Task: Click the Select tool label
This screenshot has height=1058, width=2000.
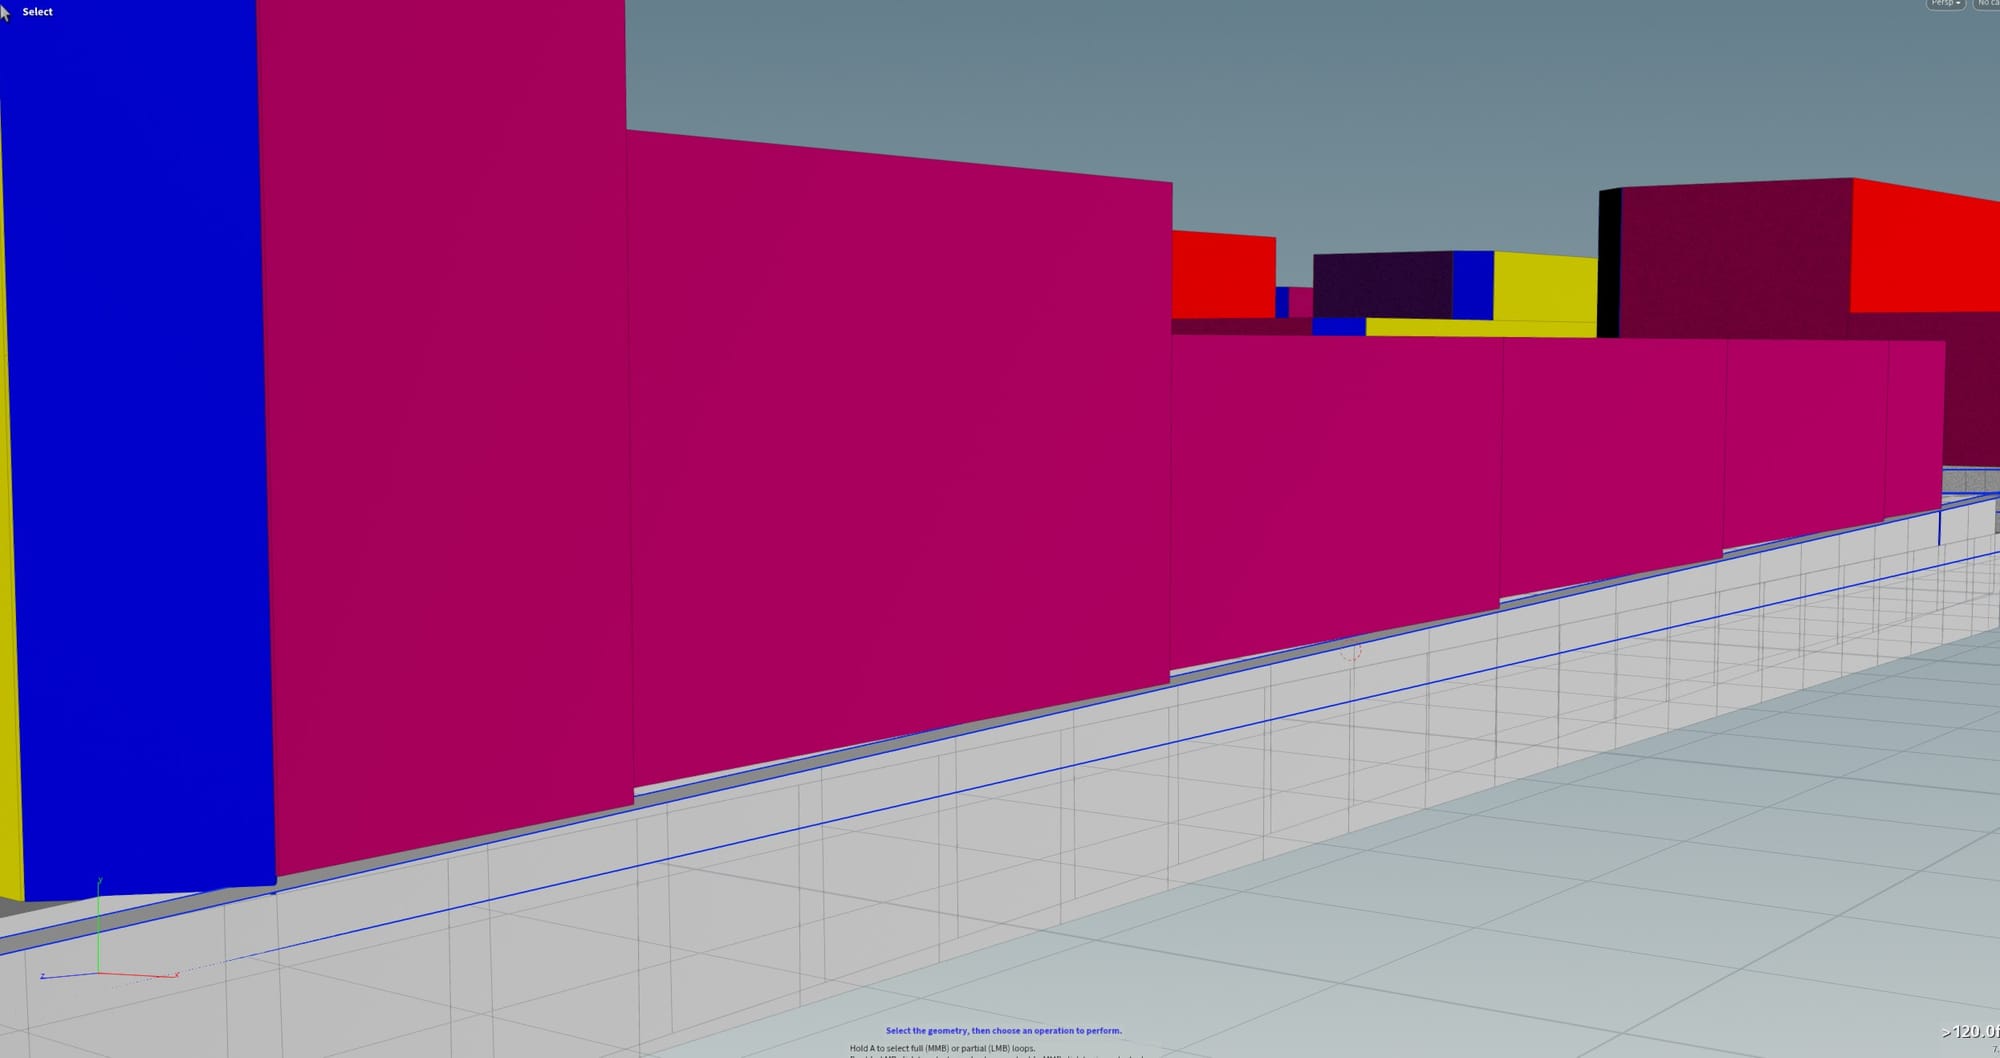Action: 37,12
